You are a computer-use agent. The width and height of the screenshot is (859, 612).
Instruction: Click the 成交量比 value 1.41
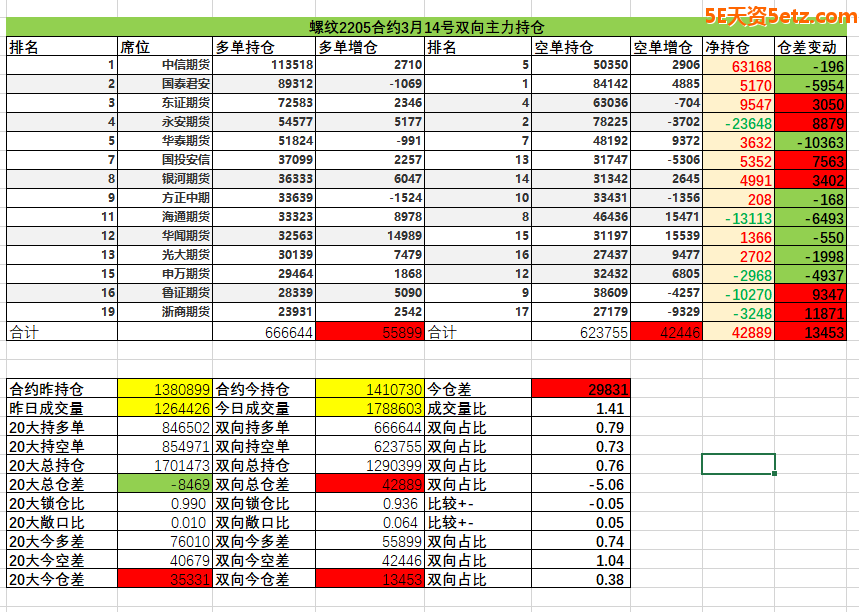(580, 408)
